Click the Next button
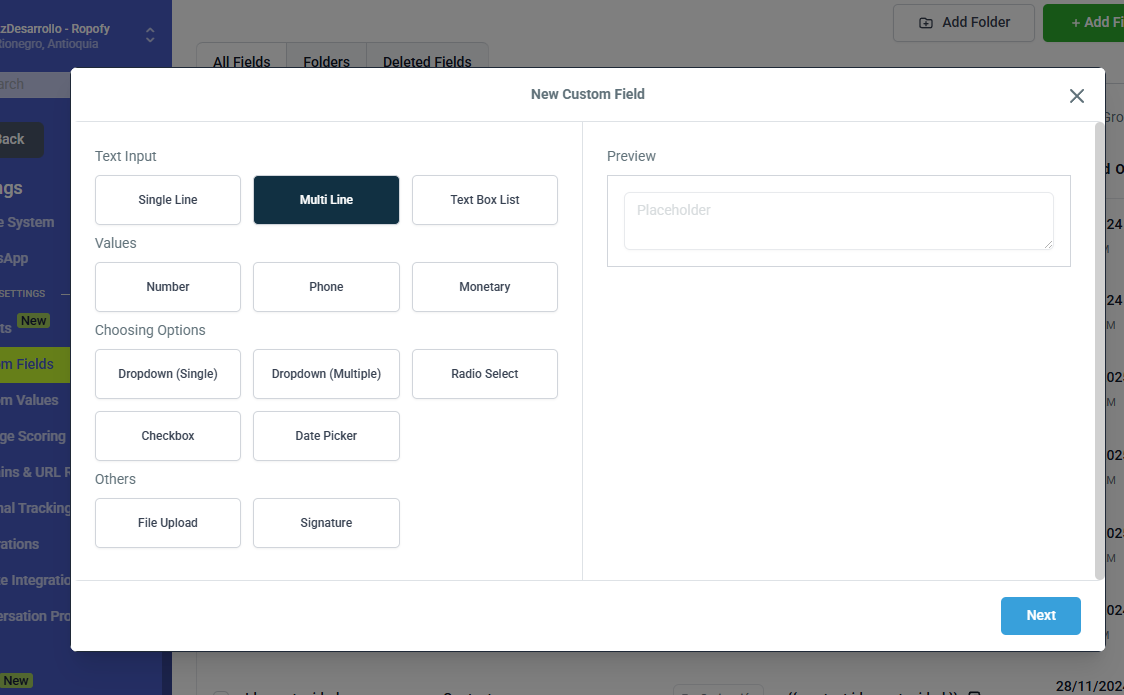Screen dimensions: 1124x695 pos(1040,616)
